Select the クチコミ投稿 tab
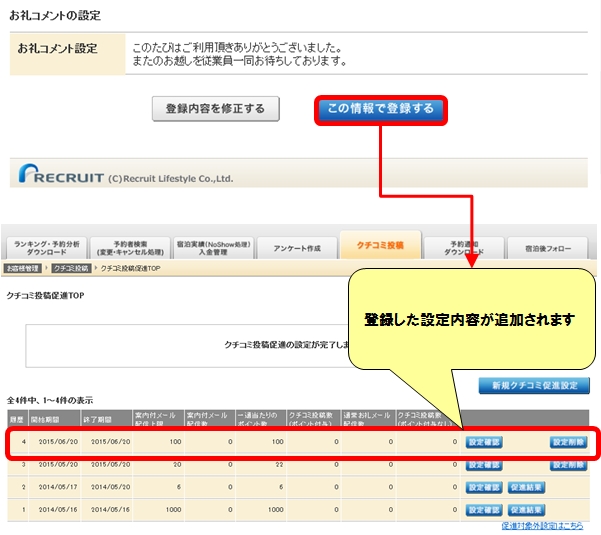The image size is (601, 535). coord(380,246)
